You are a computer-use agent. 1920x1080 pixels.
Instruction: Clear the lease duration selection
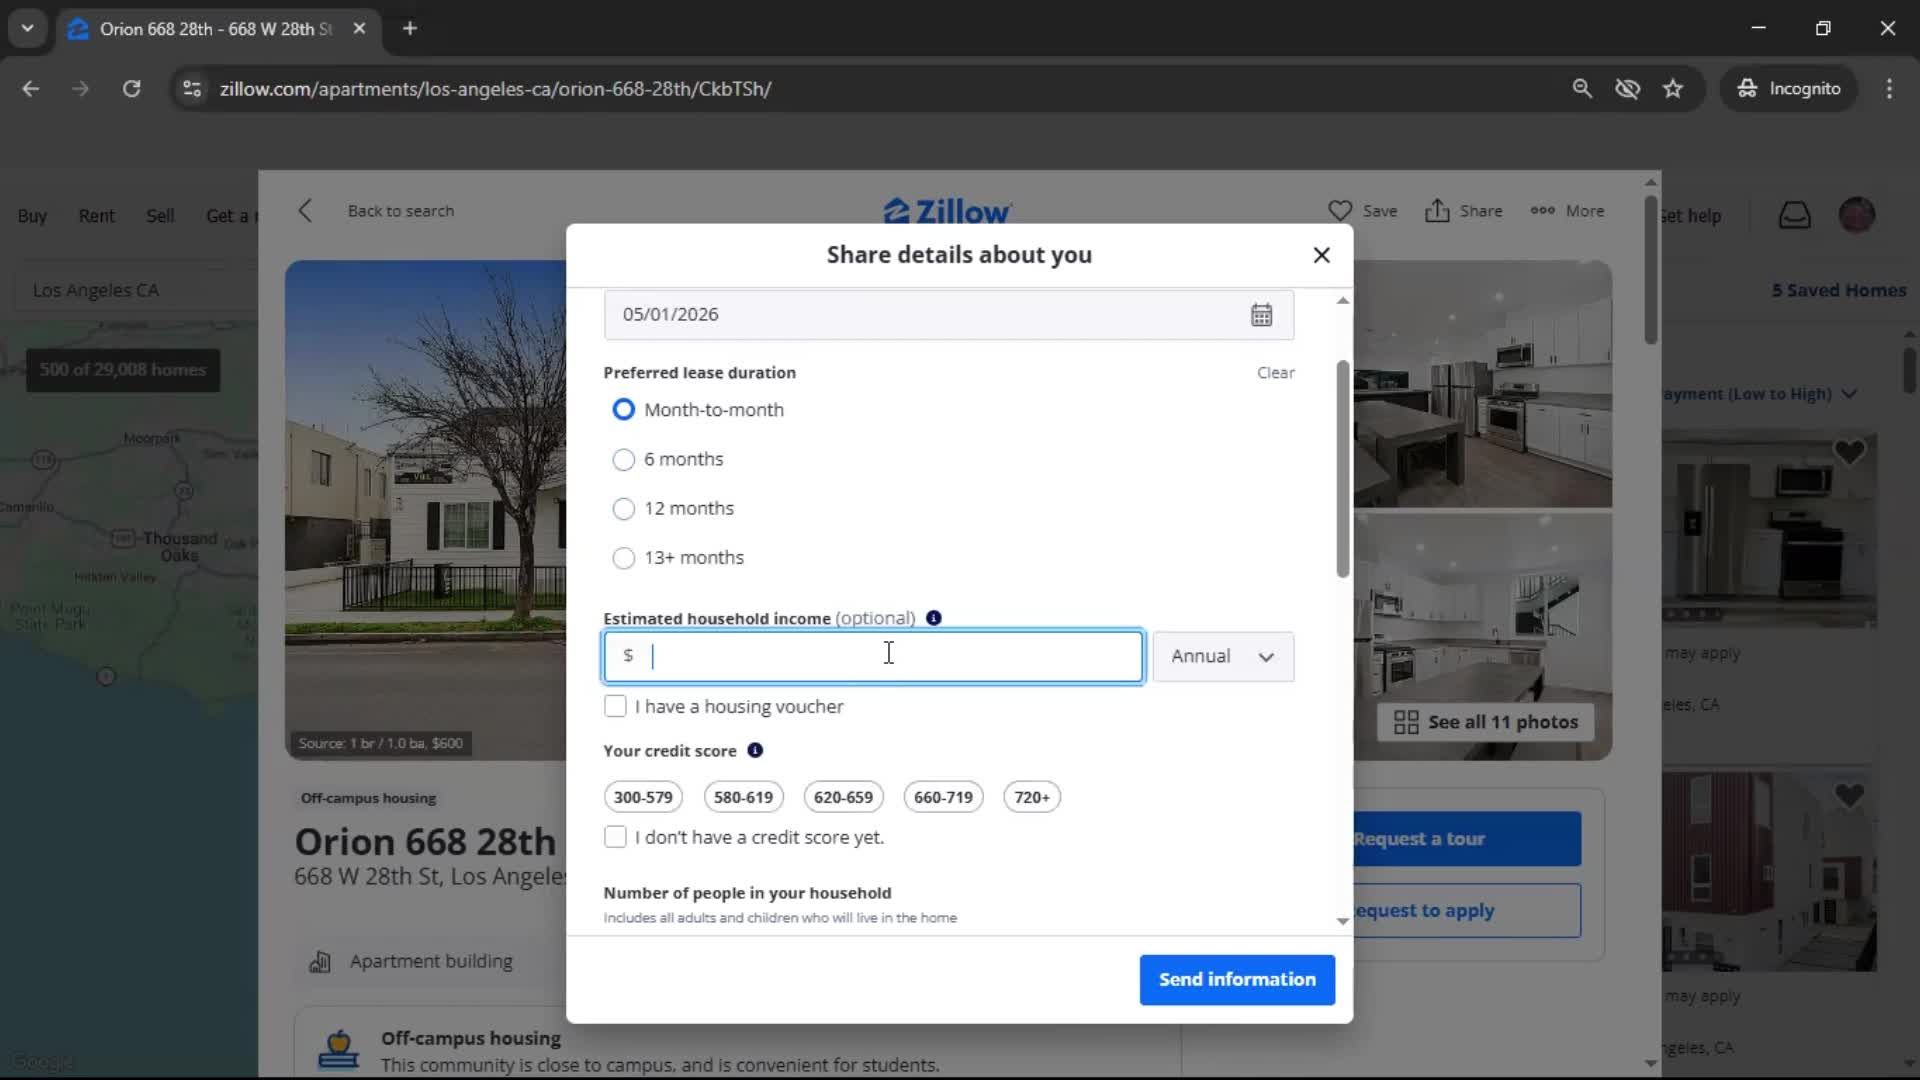click(x=1275, y=373)
